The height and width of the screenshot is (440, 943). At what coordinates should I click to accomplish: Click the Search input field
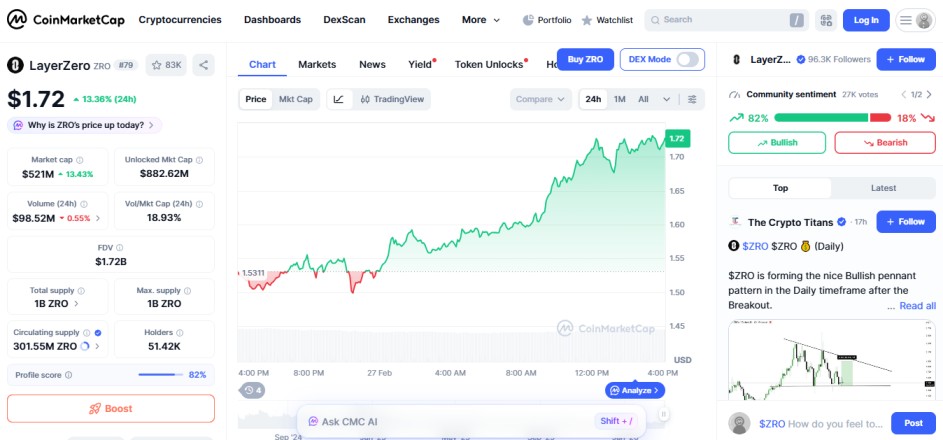click(x=726, y=20)
